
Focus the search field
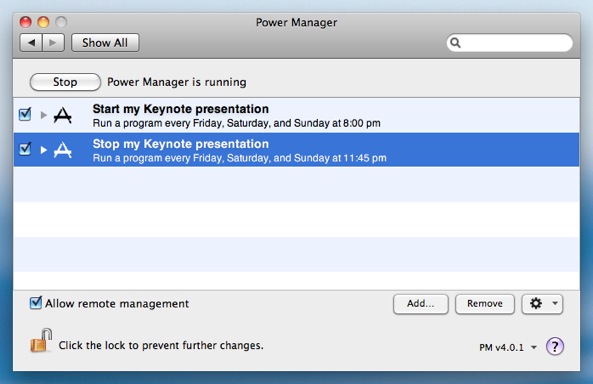(x=509, y=43)
